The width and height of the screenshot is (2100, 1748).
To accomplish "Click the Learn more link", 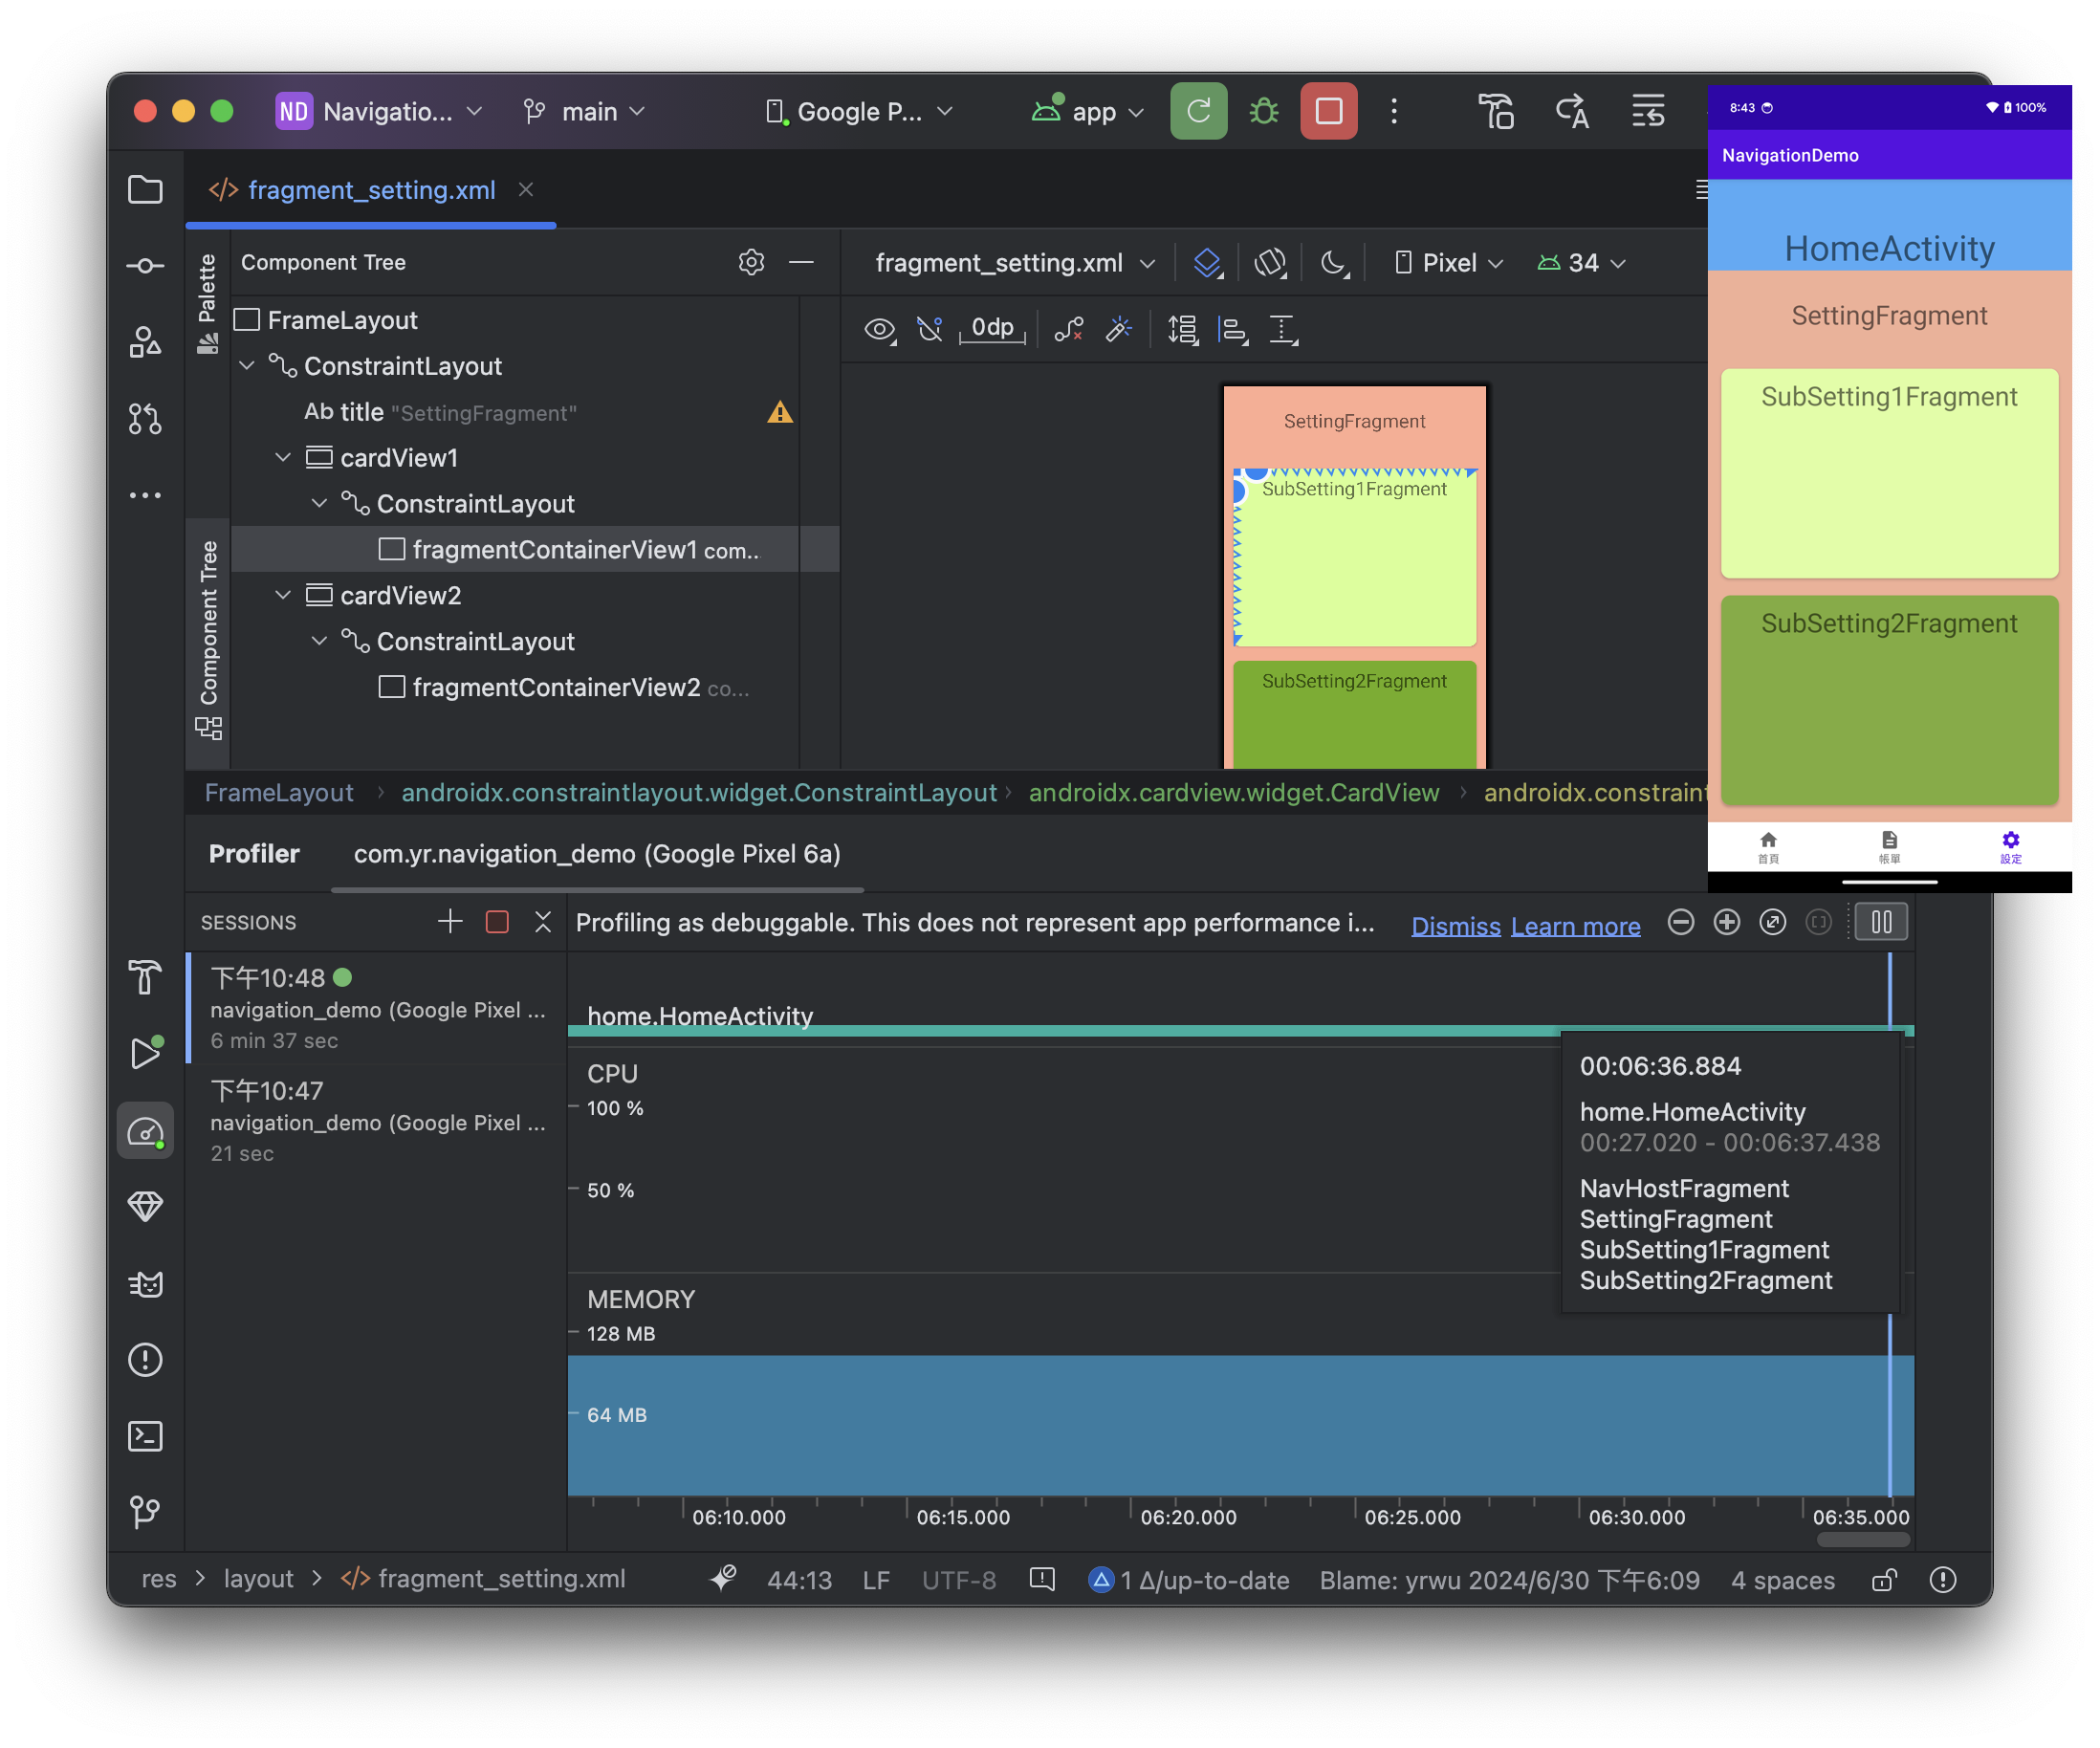I will point(1575,926).
